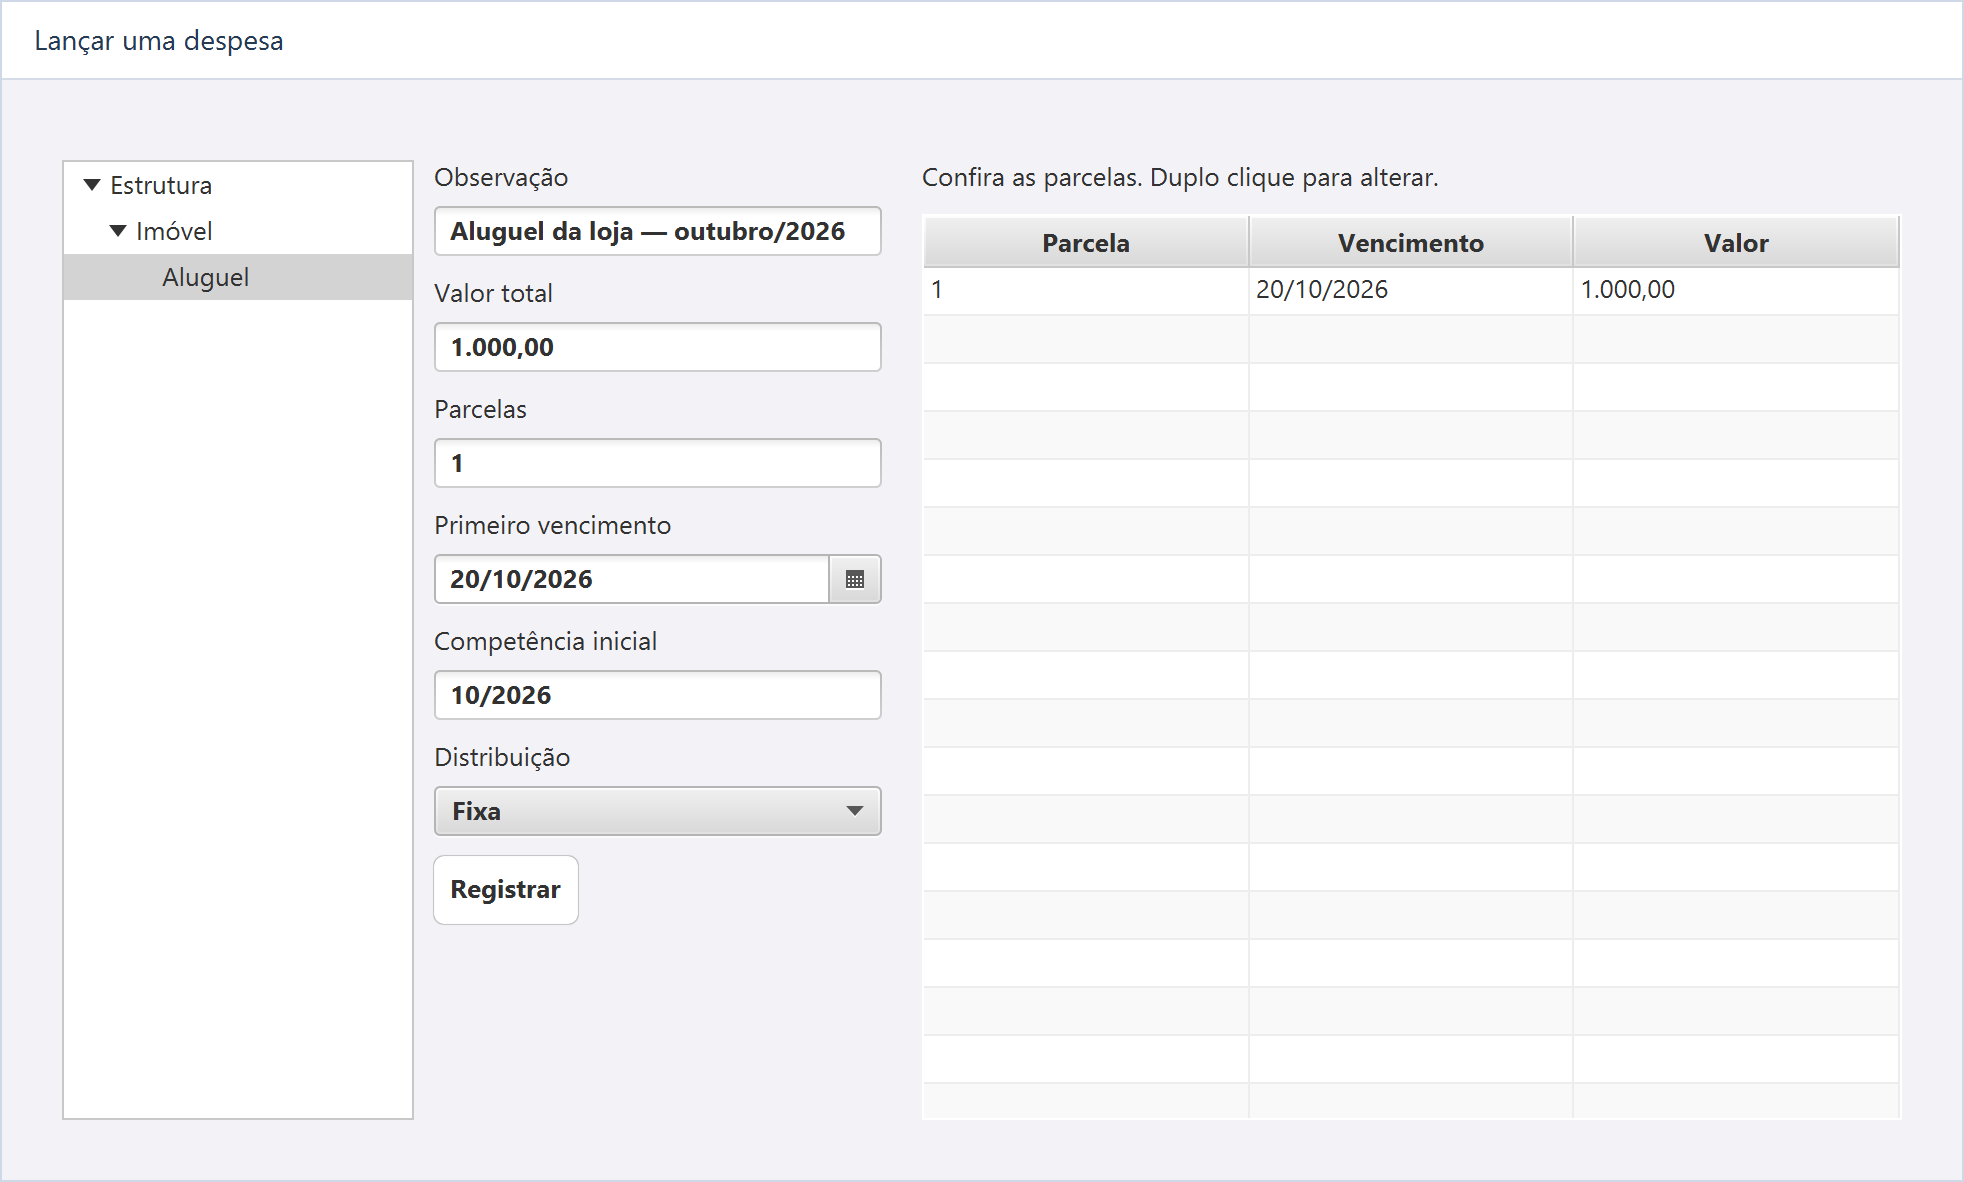Image resolution: width=1964 pixels, height=1182 pixels.
Task: Select the Aluguel tree item
Action: pos(238,277)
